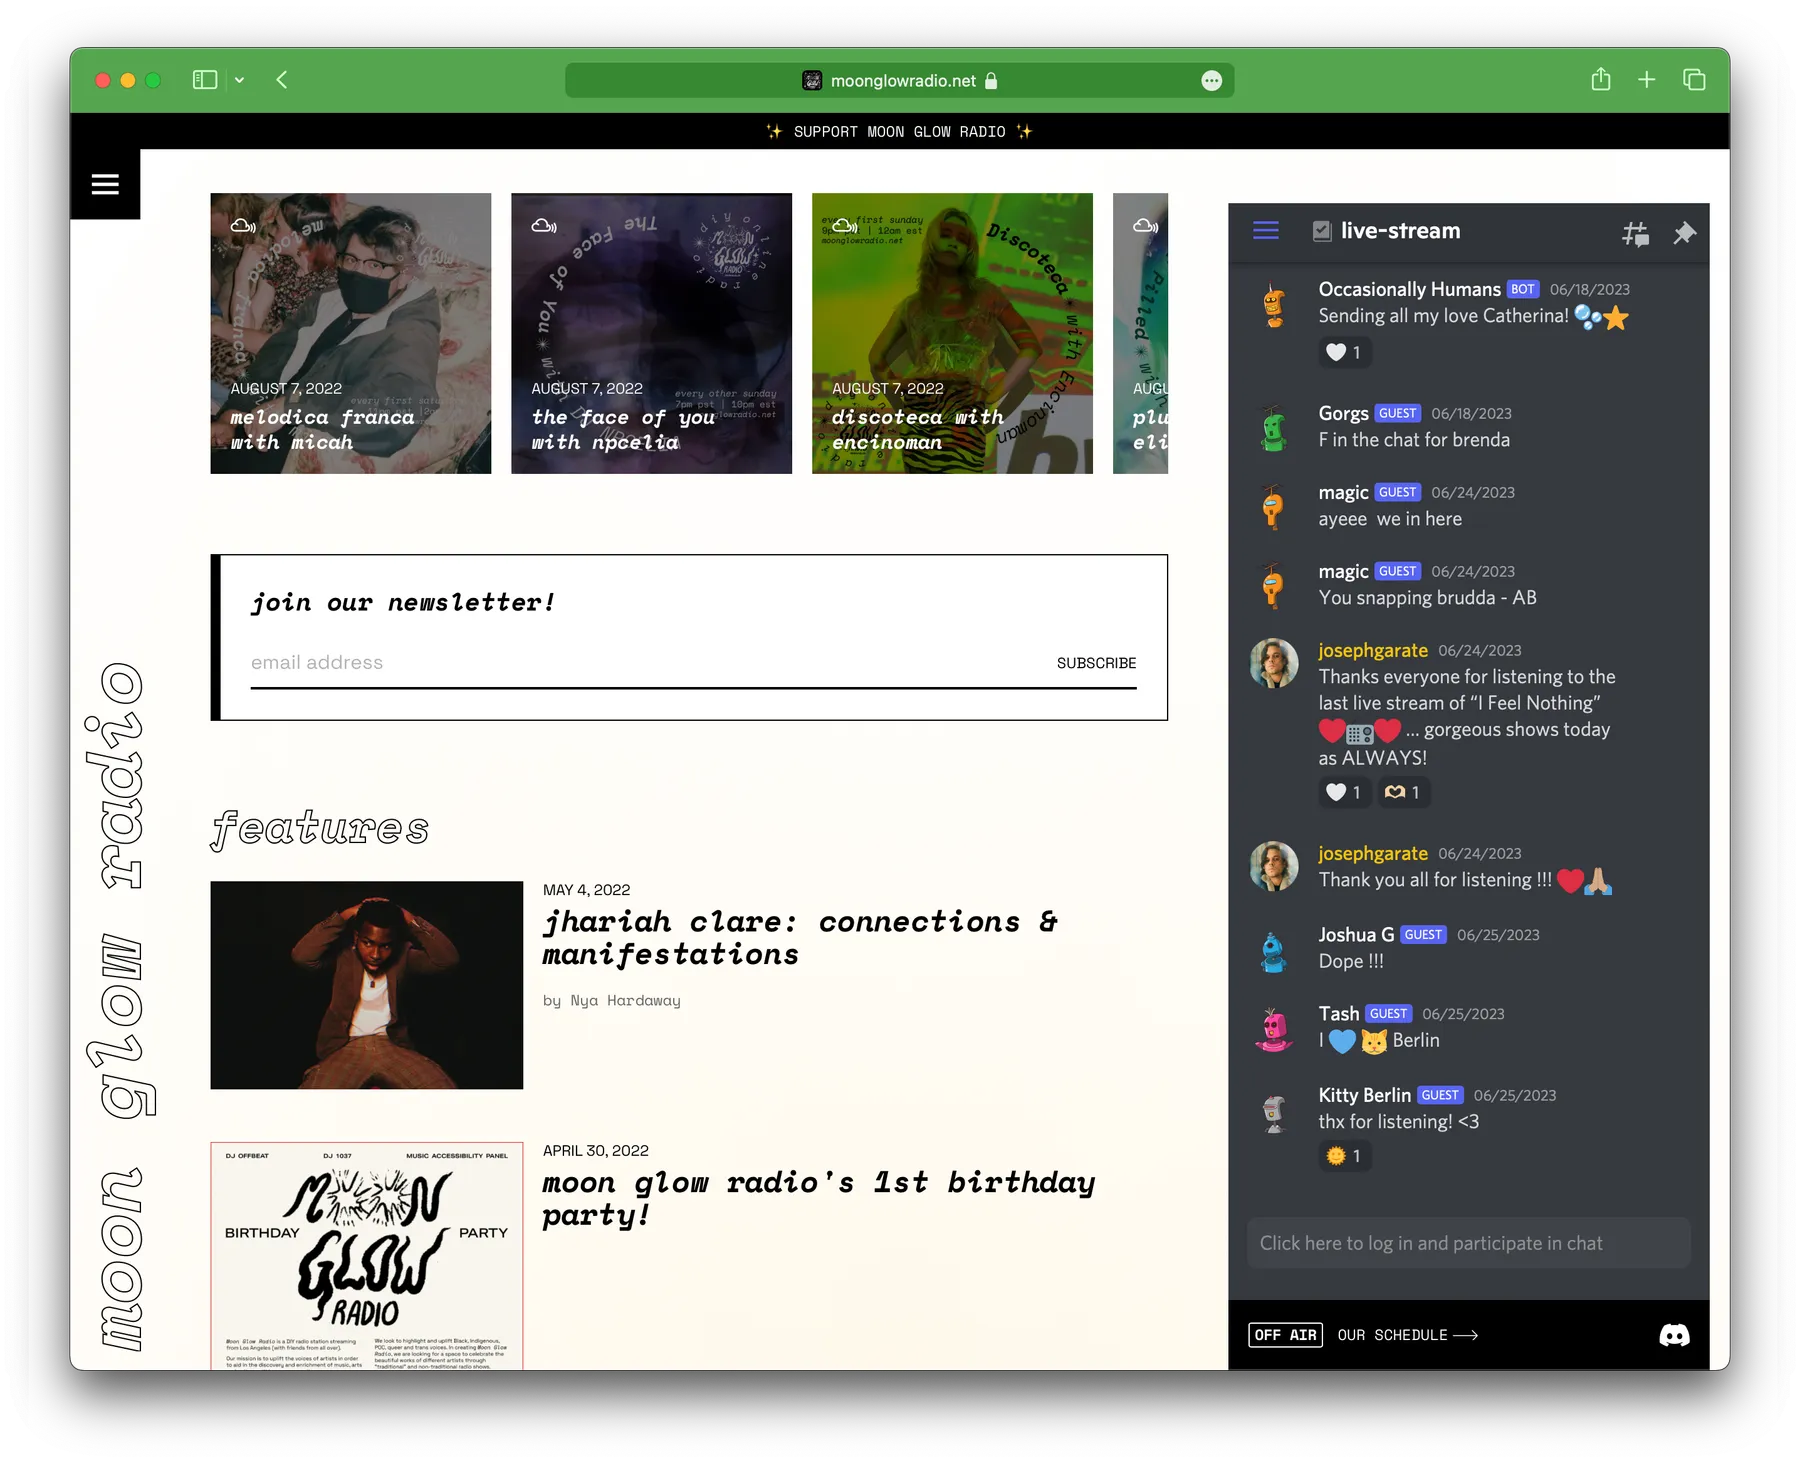The height and width of the screenshot is (1463, 1800).
Task: Click the chat login field to participate
Action: coord(1467,1243)
